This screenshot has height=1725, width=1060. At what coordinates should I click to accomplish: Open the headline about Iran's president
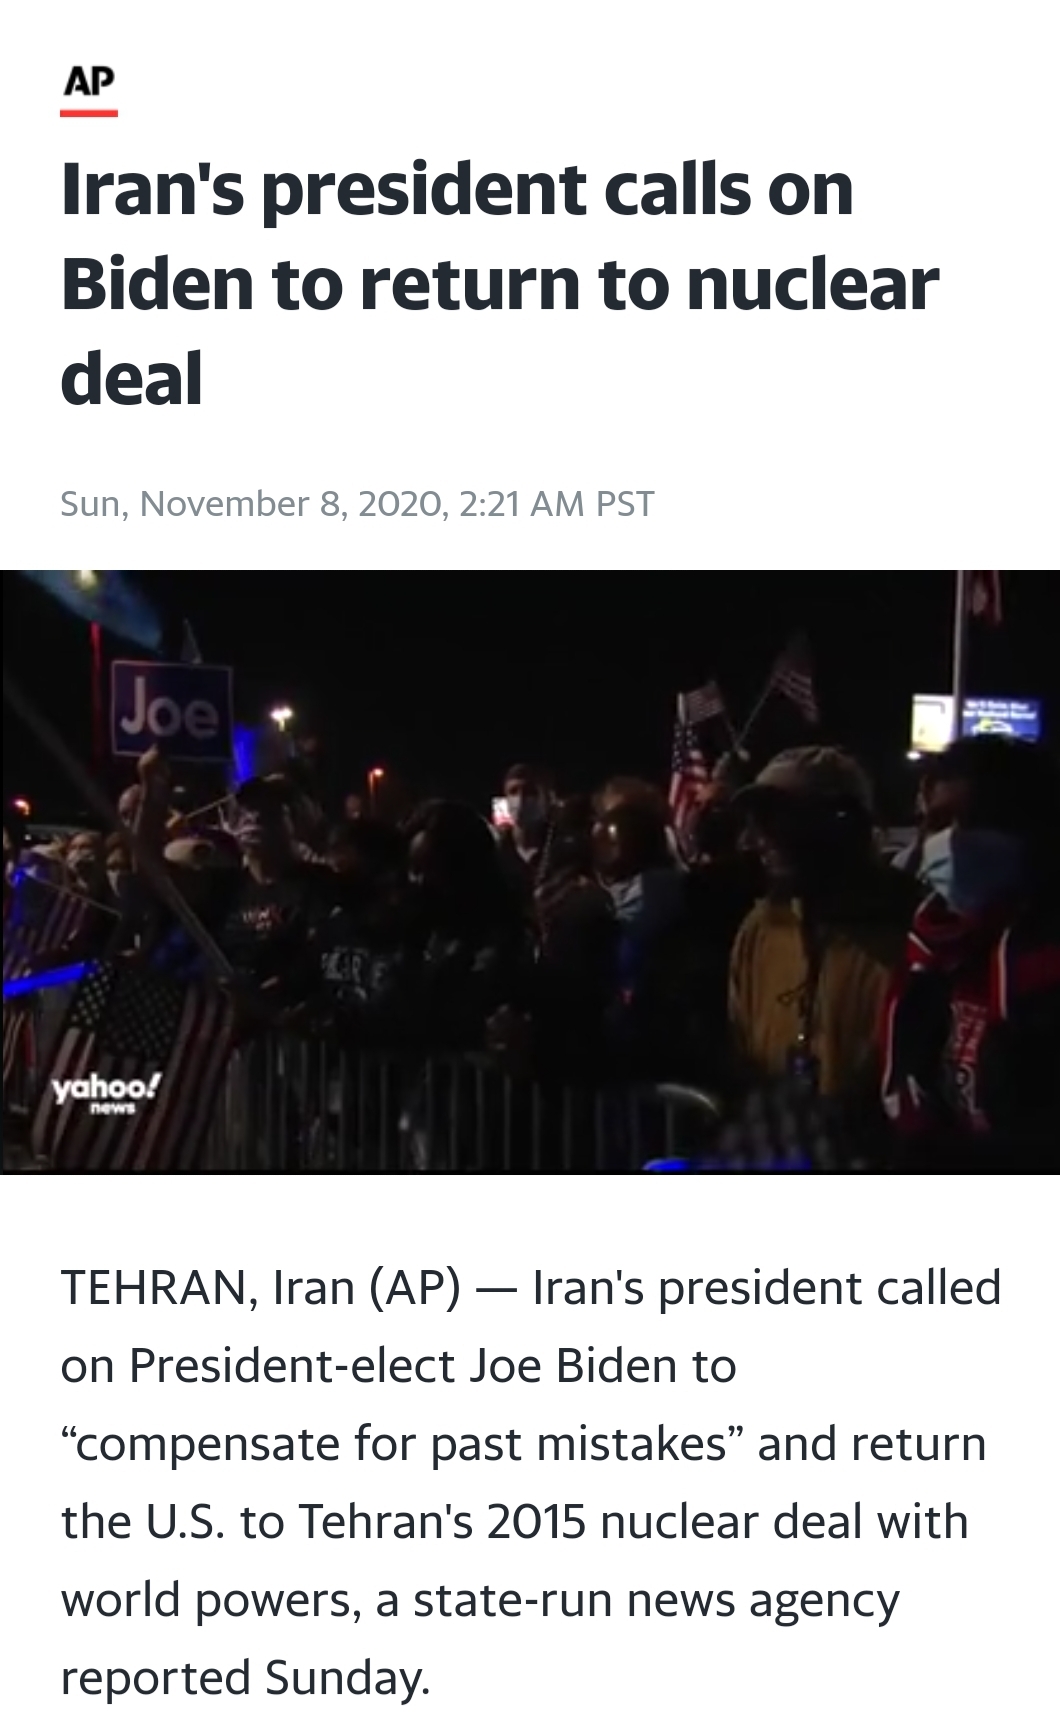click(x=500, y=284)
